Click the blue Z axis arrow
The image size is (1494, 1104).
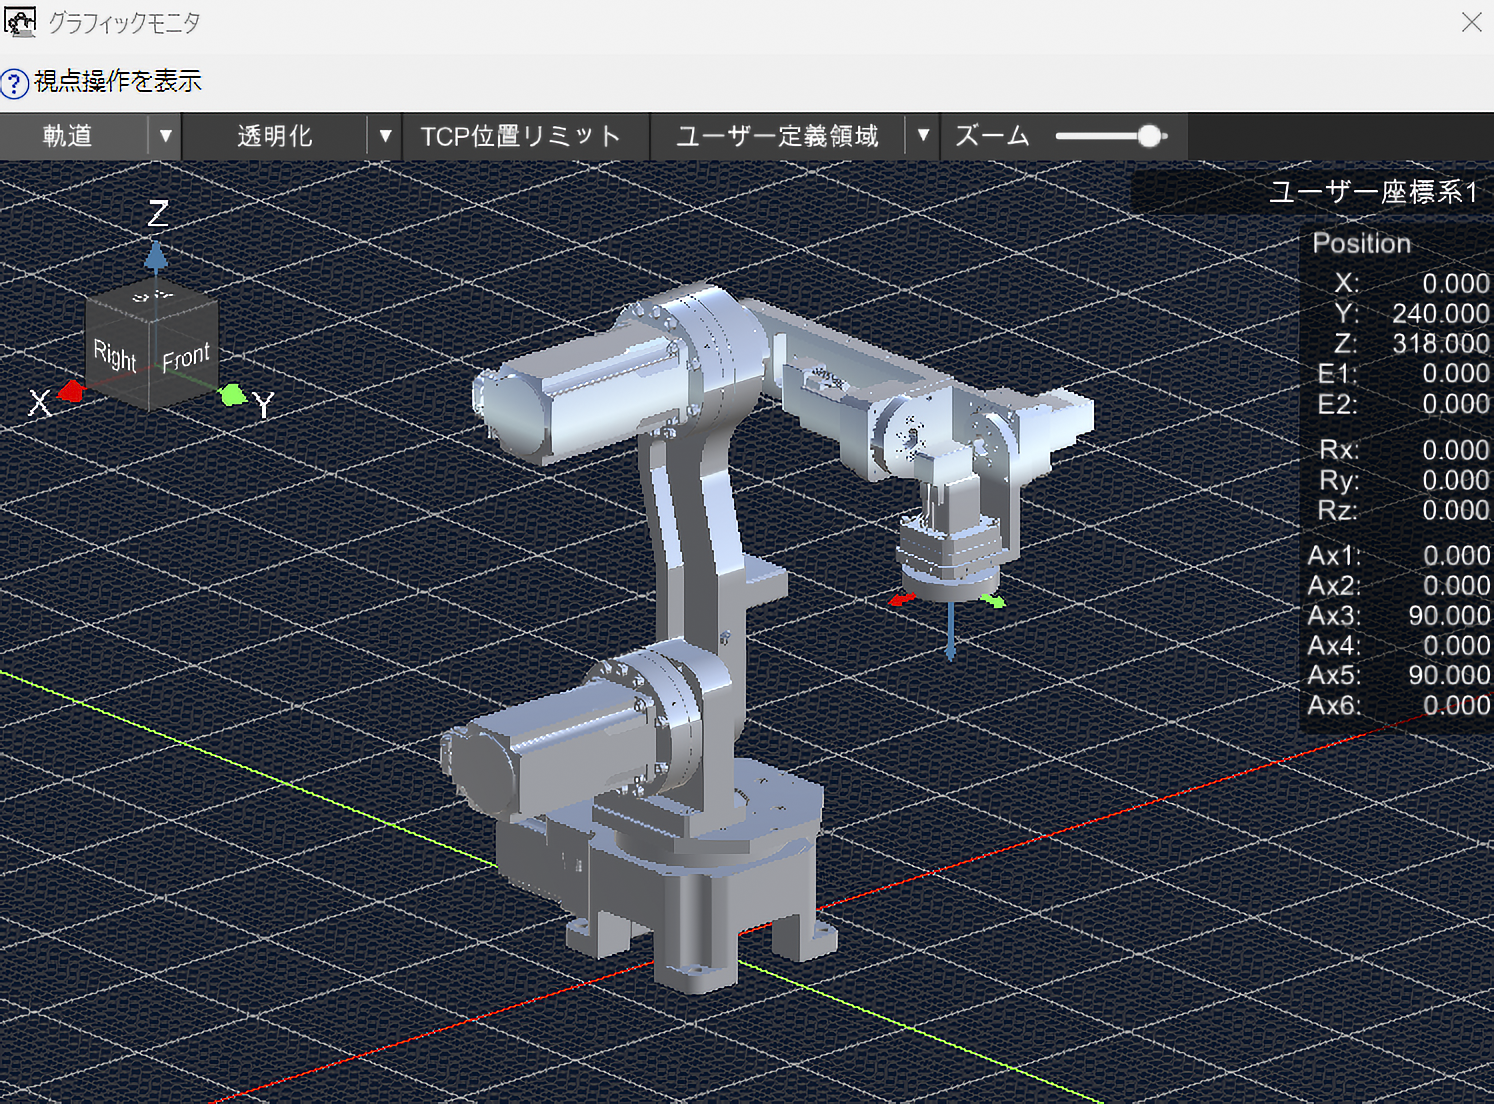[x=156, y=257]
